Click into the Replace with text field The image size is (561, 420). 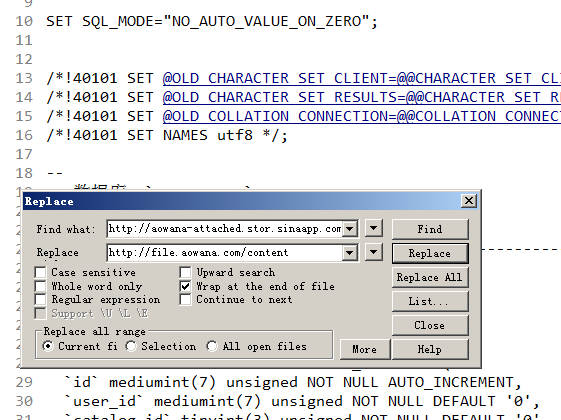(225, 253)
